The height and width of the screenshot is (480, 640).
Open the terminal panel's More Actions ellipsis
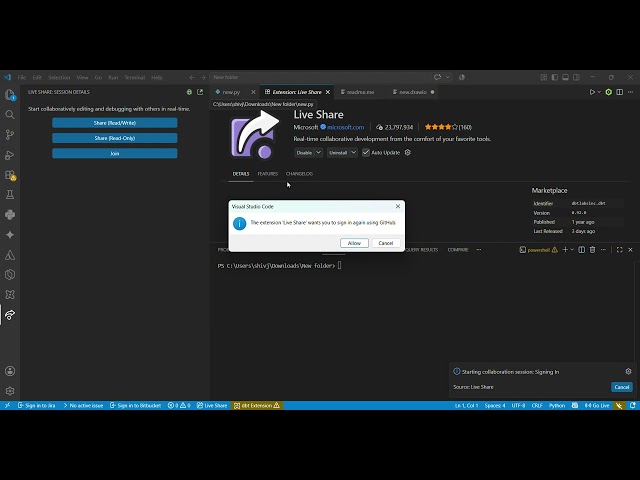pos(603,249)
